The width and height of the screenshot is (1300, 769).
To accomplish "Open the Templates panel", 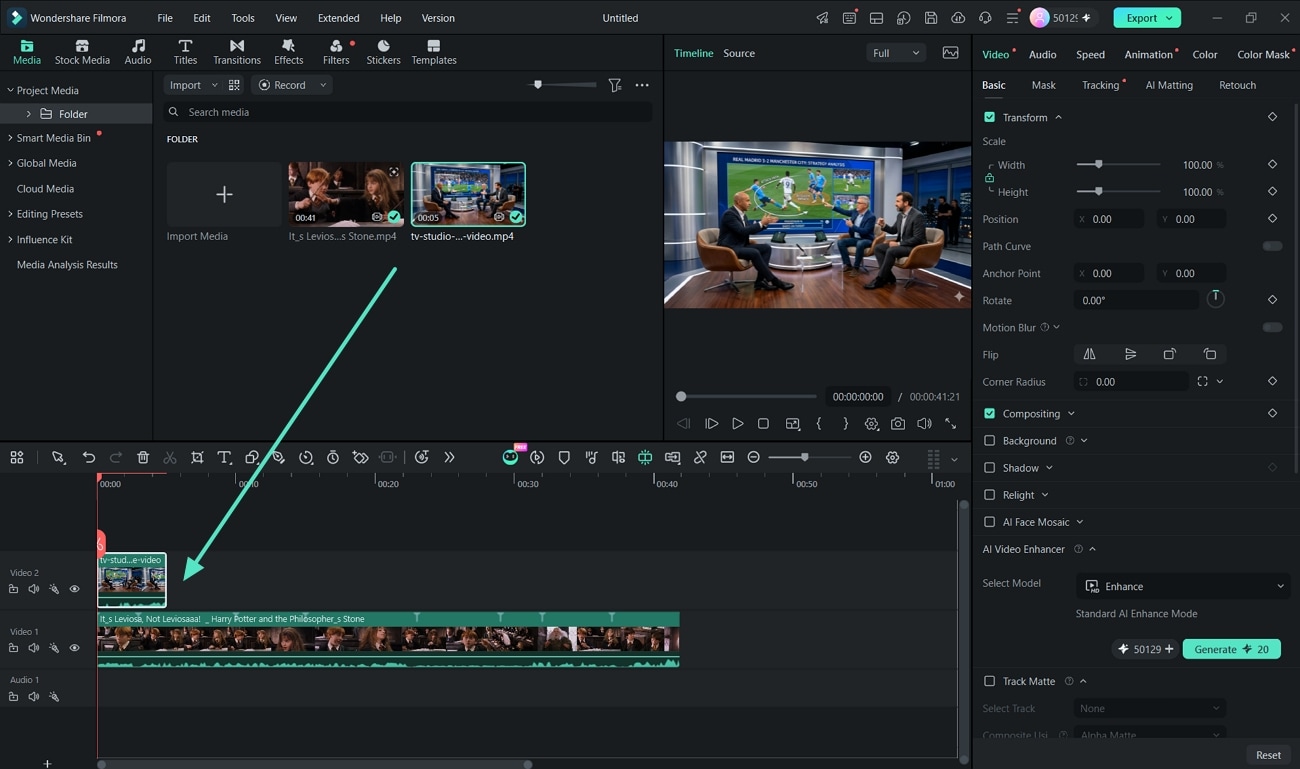I will click(433, 52).
